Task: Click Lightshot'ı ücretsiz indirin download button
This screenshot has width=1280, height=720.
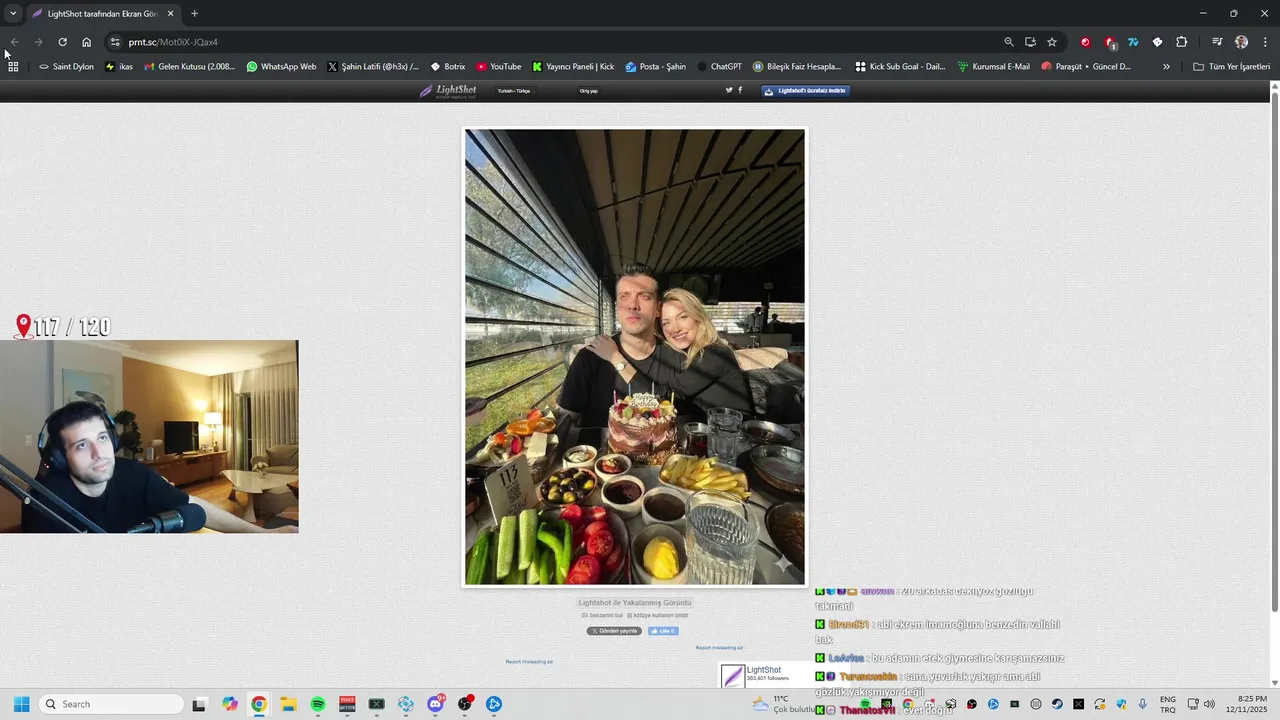Action: pyautogui.click(x=806, y=90)
